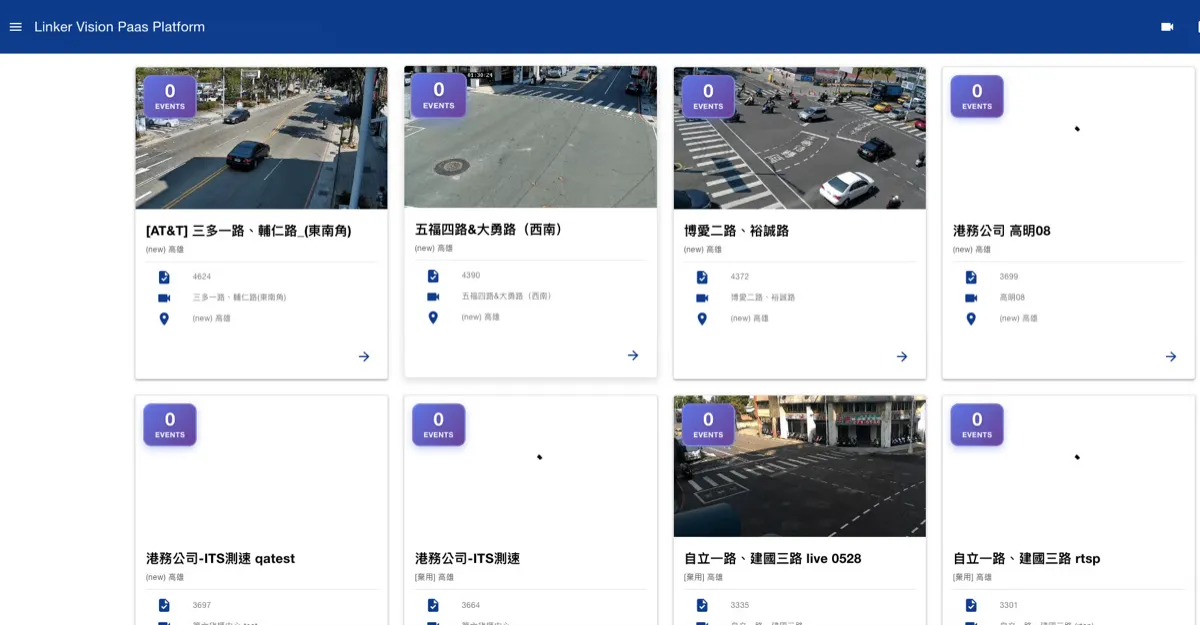This screenshot has height=625, width=1200.
Task: Open 博愛二路、裕誠路 intersection thumbnail
Action: coord(800,138)
